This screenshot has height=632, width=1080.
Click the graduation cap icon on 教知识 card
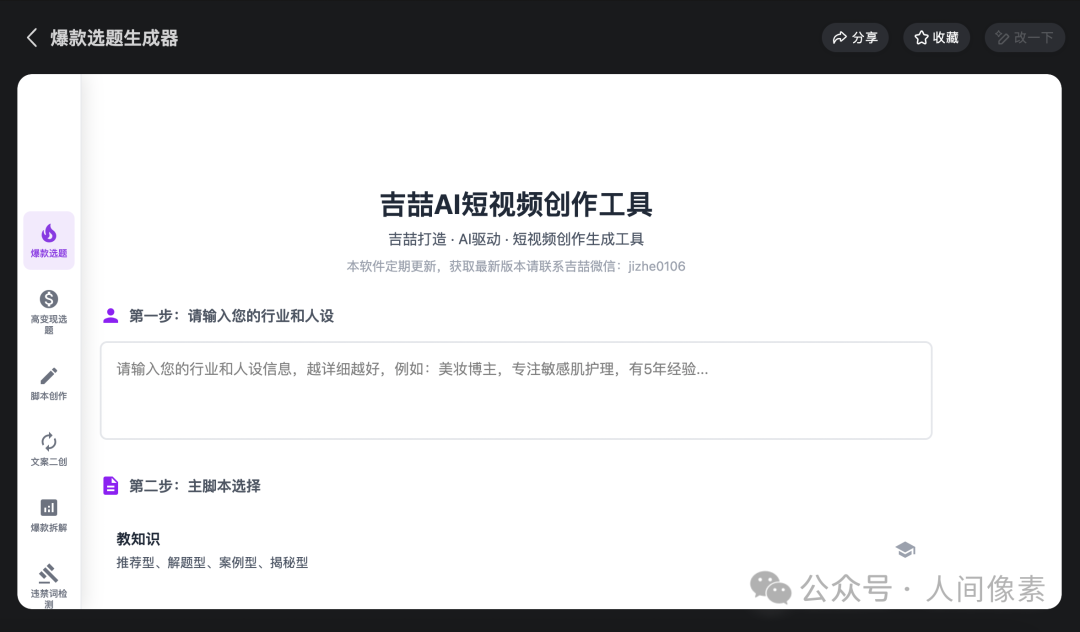(x=905, y=549)
